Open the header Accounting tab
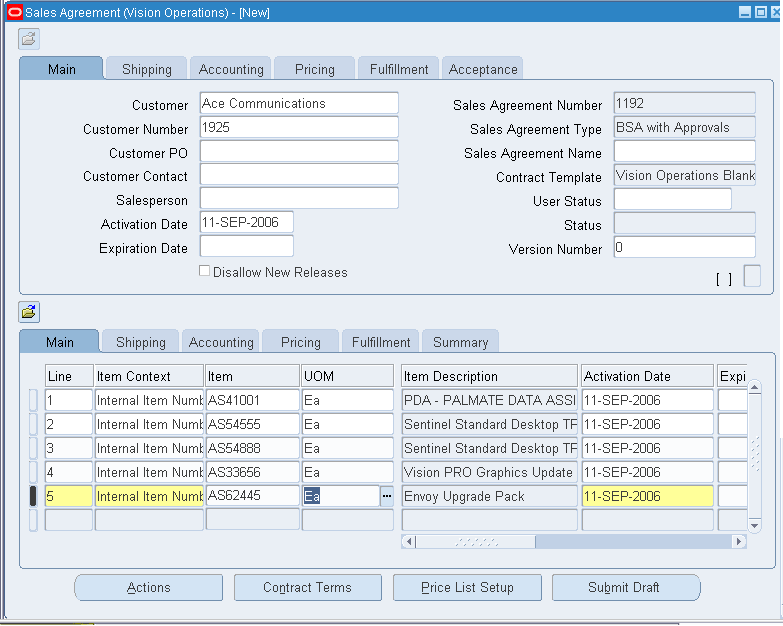783x626 pixels. tap(231, 69)
